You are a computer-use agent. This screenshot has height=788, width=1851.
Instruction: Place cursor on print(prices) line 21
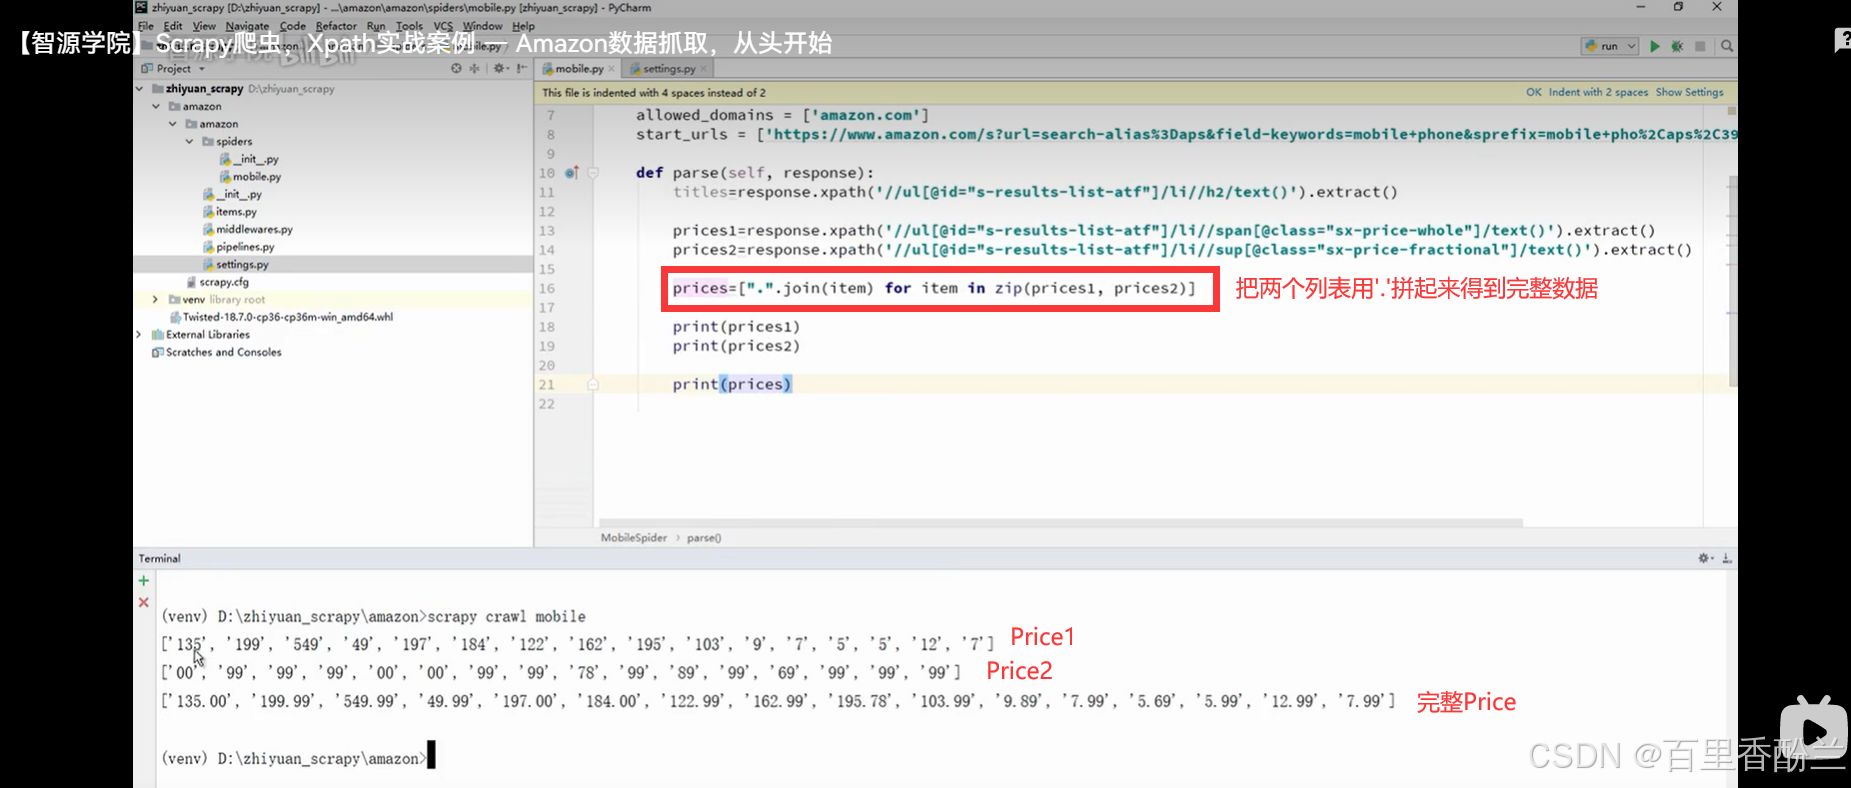(732, 384)
